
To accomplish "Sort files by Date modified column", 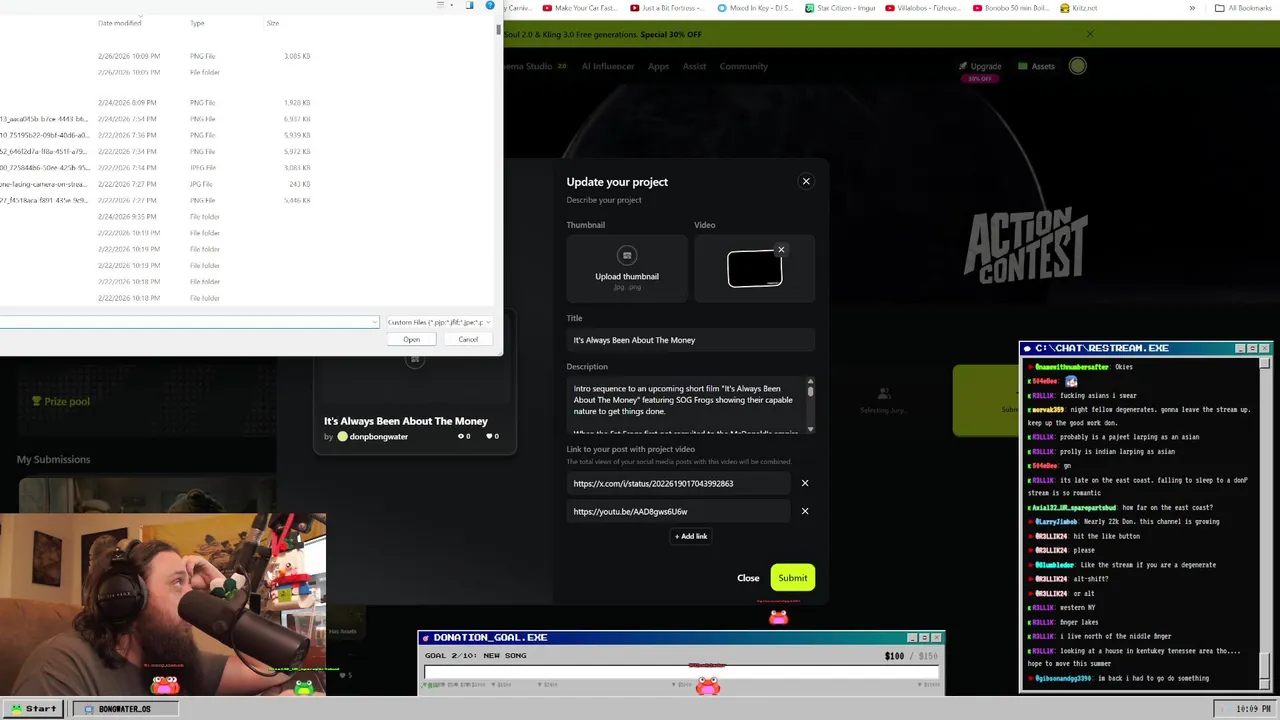I will (119, 23).
